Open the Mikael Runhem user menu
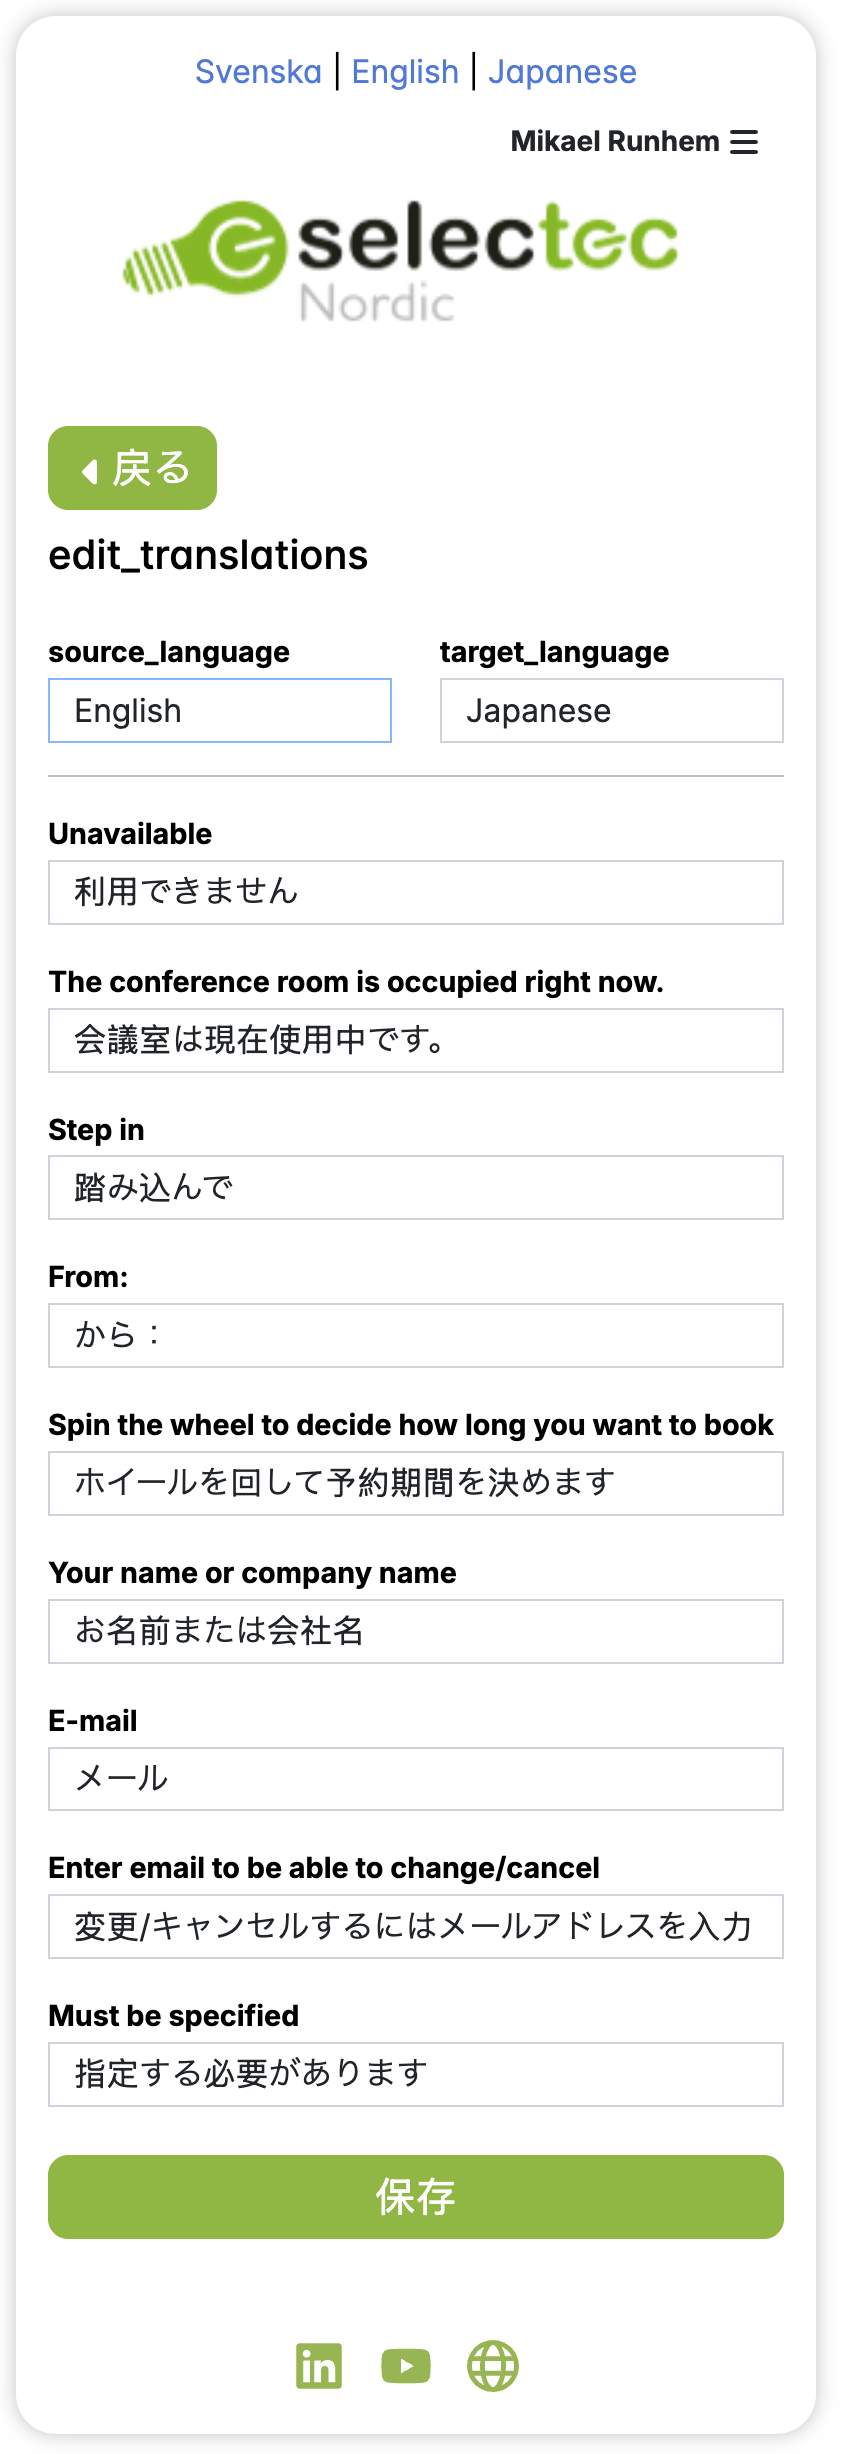This screenshot has width=854, height=2454. pyautogui.click(x=615, y=142)
